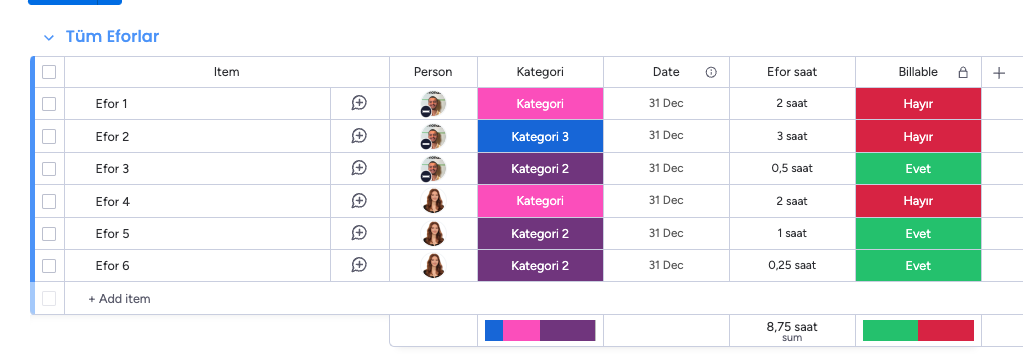Open the Efor 1 conversation icon
Viewport: 1023px width, 362px height.
tap(359, 103)
